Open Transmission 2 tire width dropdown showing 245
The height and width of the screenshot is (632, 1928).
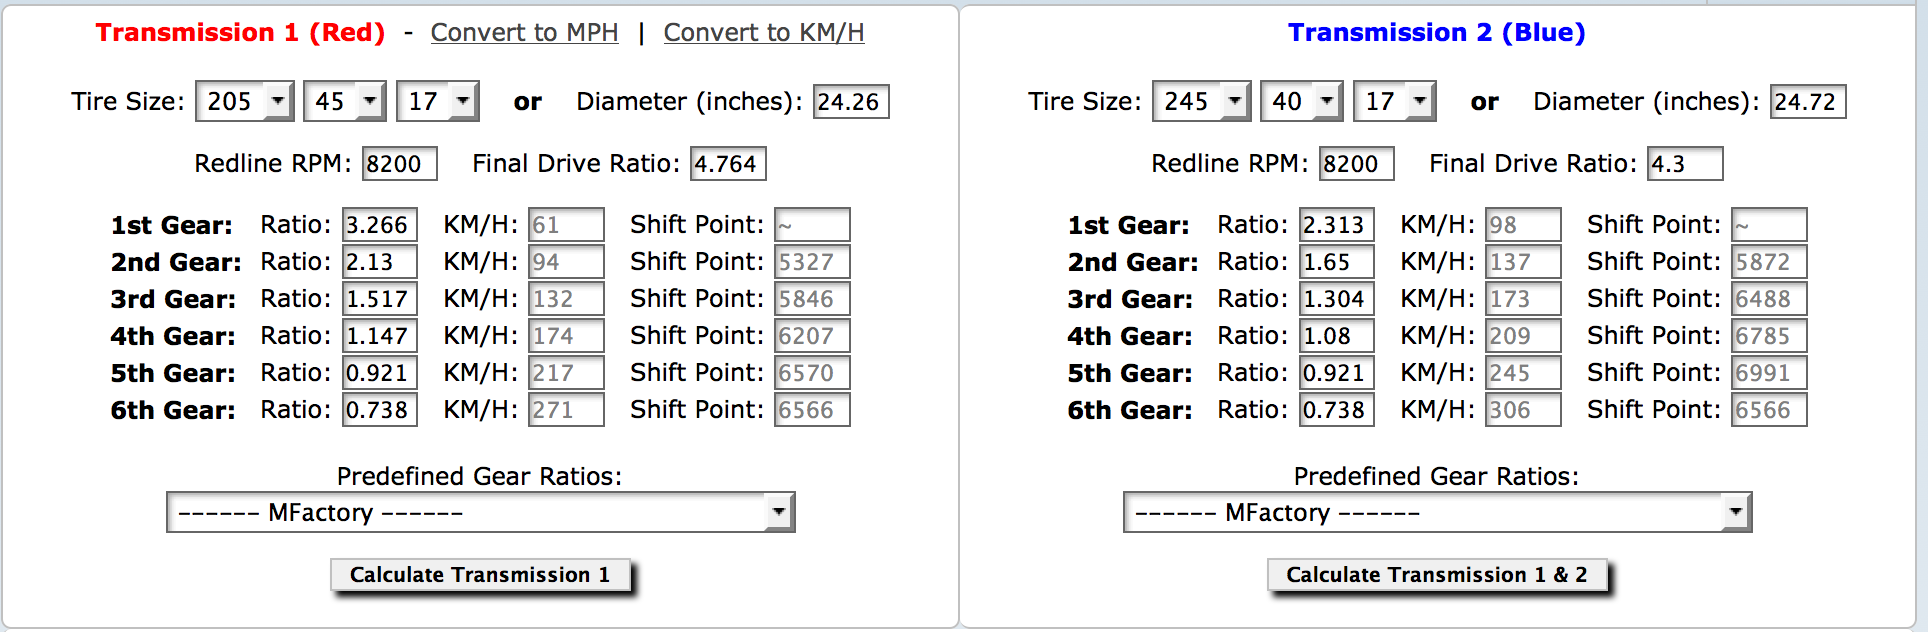coord(1202,101)
